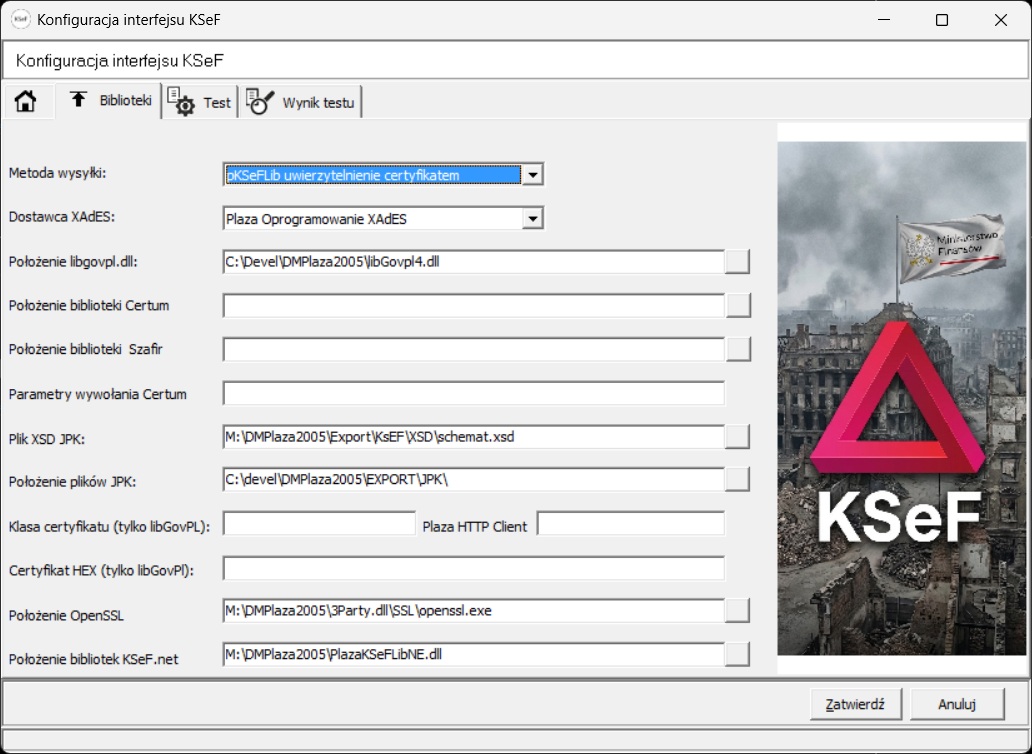This screenshot has width=1032, height=754.
Task: Confirm with the Zatwierdź button
Action: pyautogui.click(x=856, y=704)
